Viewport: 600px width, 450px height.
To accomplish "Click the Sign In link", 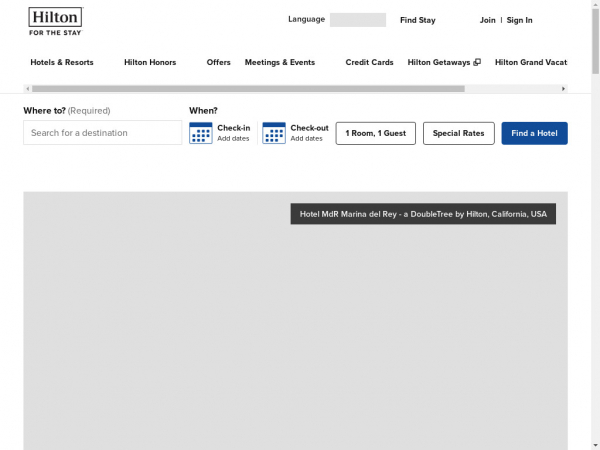I will tap(519, 20).
